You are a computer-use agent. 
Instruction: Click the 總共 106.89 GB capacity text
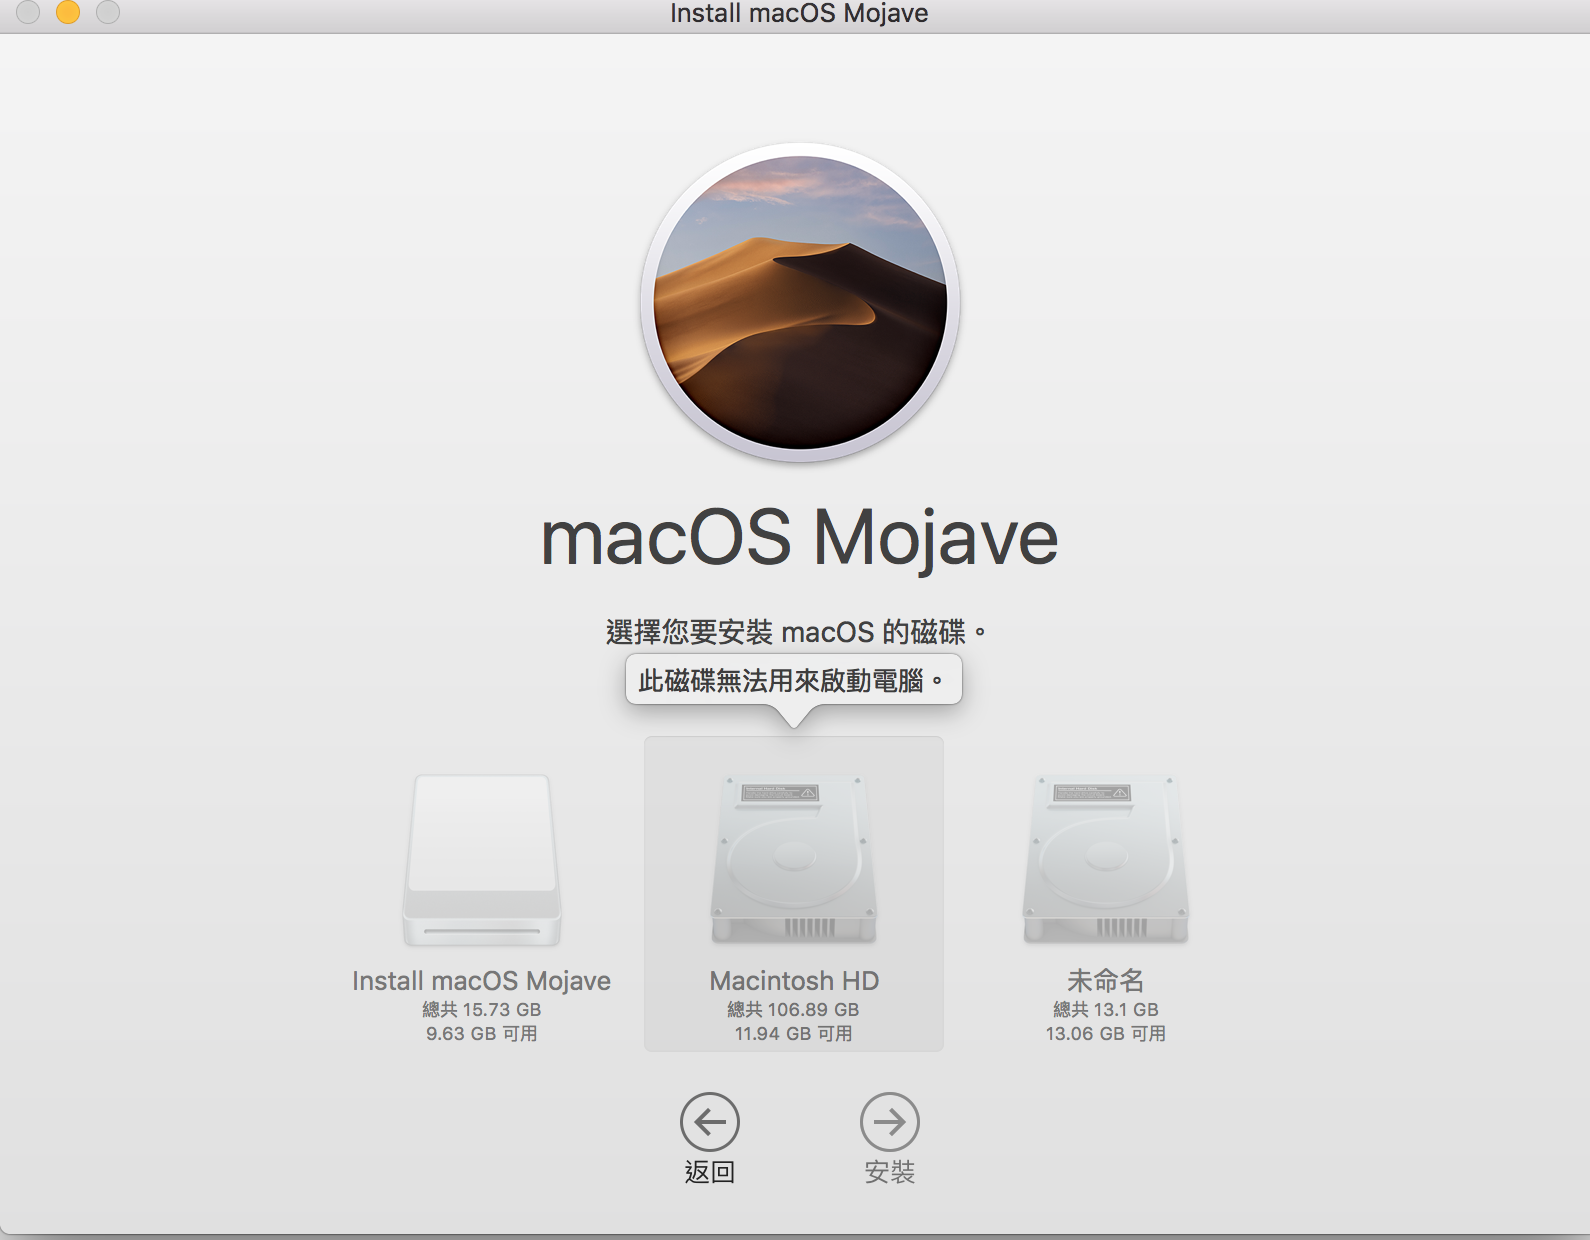pyautogui.click(x=793, y=1010)
